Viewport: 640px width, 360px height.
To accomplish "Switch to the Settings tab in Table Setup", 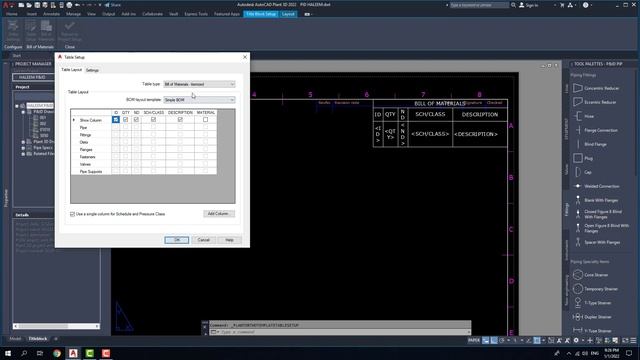I will [x=92, y=70].
